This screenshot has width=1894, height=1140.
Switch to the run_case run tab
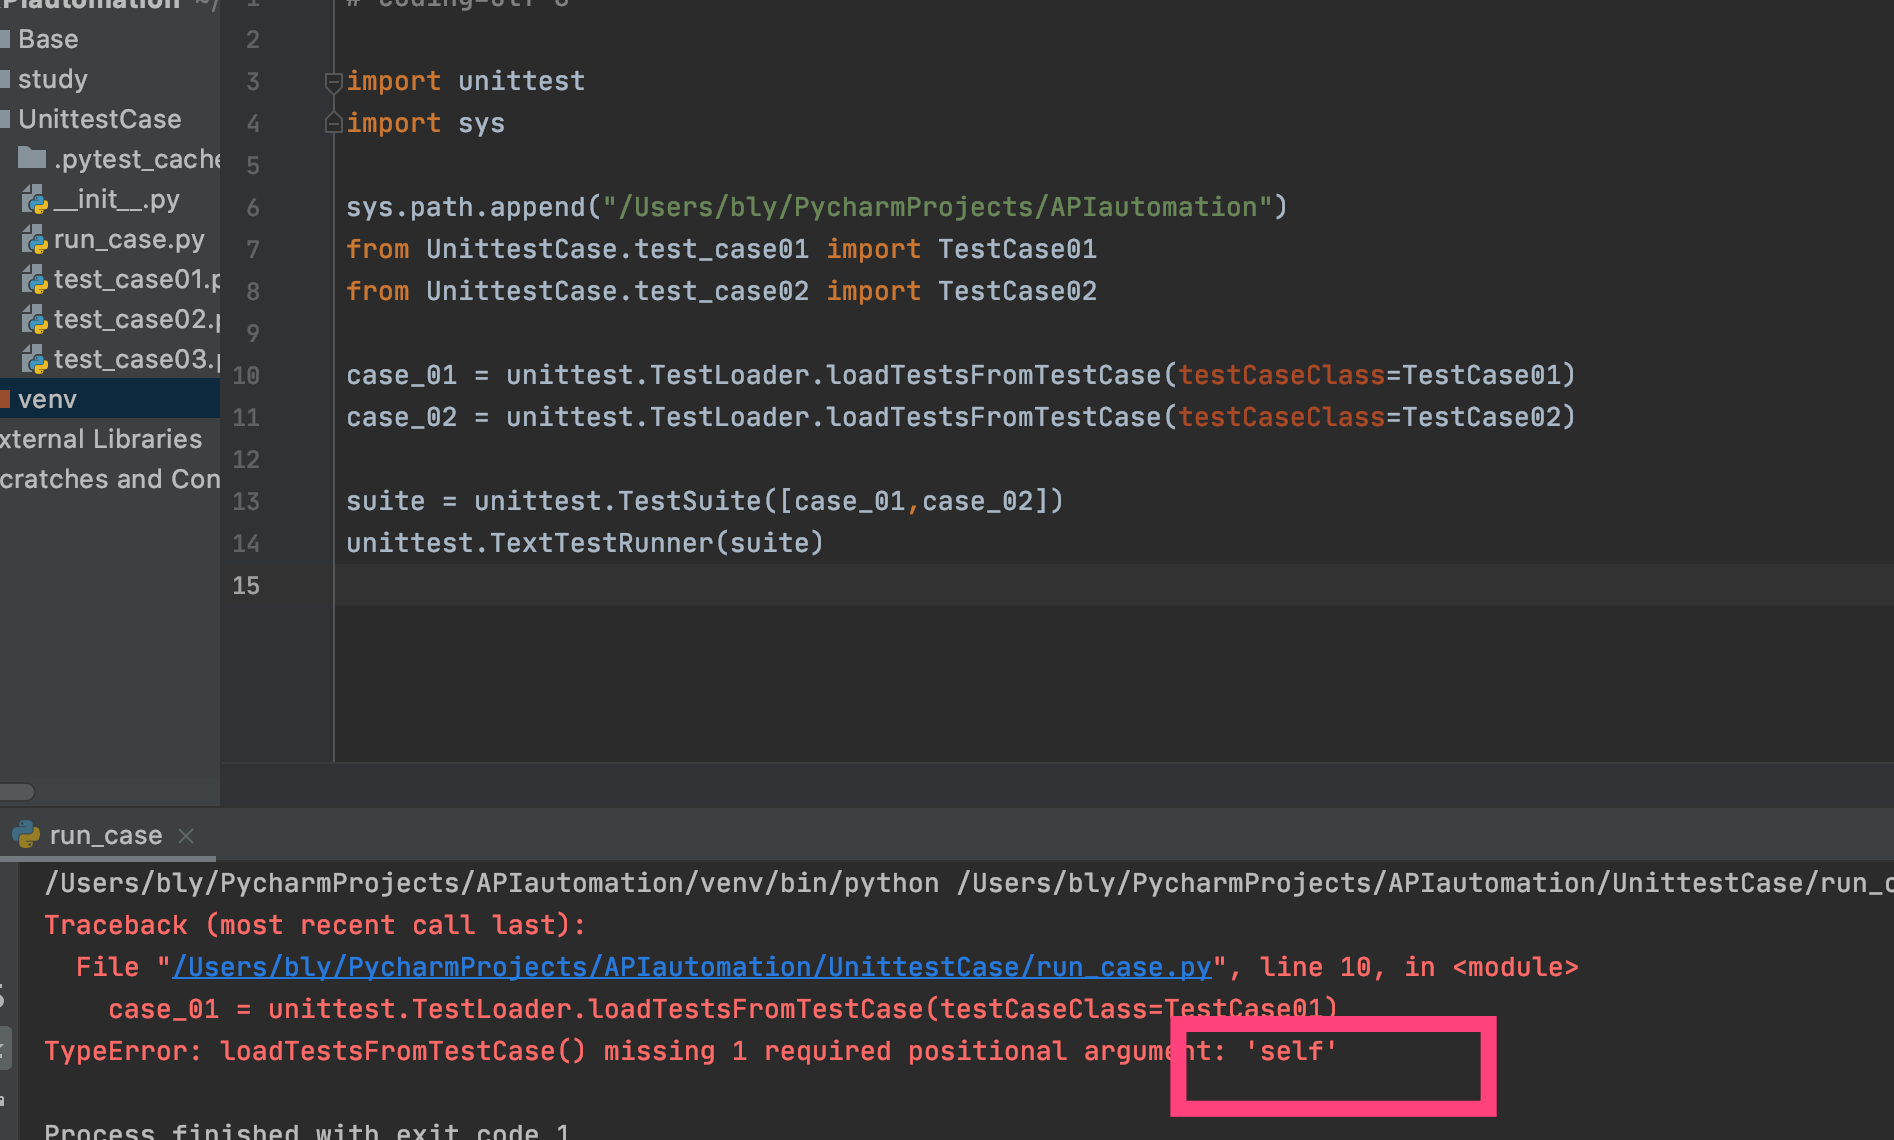pos(106,835)
